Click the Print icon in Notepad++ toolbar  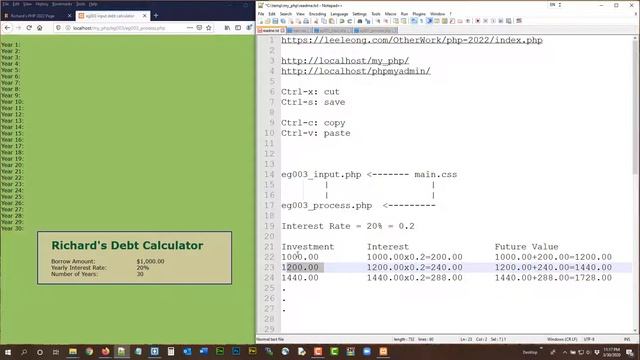pos(306,21)
